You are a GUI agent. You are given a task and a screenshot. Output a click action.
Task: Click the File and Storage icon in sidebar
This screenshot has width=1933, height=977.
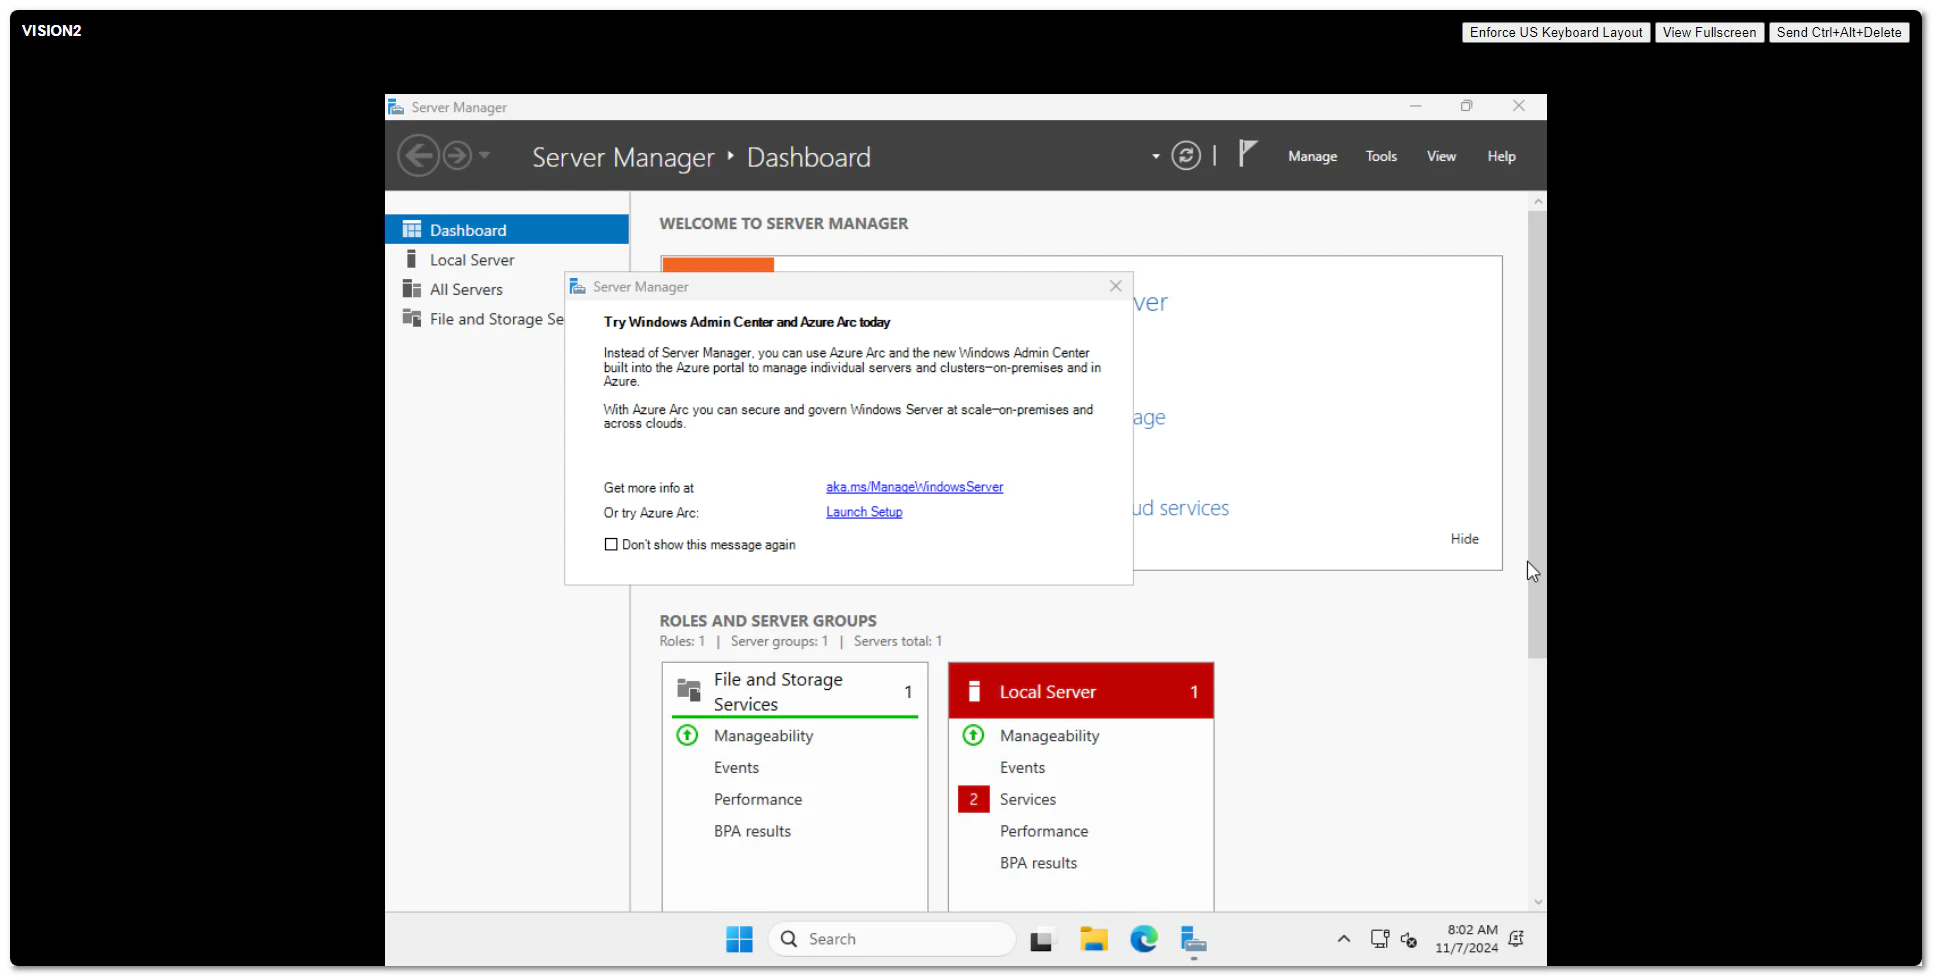click(x=411, y=318)
